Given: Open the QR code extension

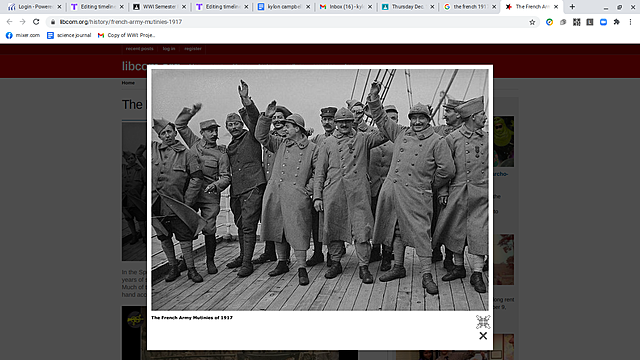Looking at the screenshot, I should pos(576,22).
